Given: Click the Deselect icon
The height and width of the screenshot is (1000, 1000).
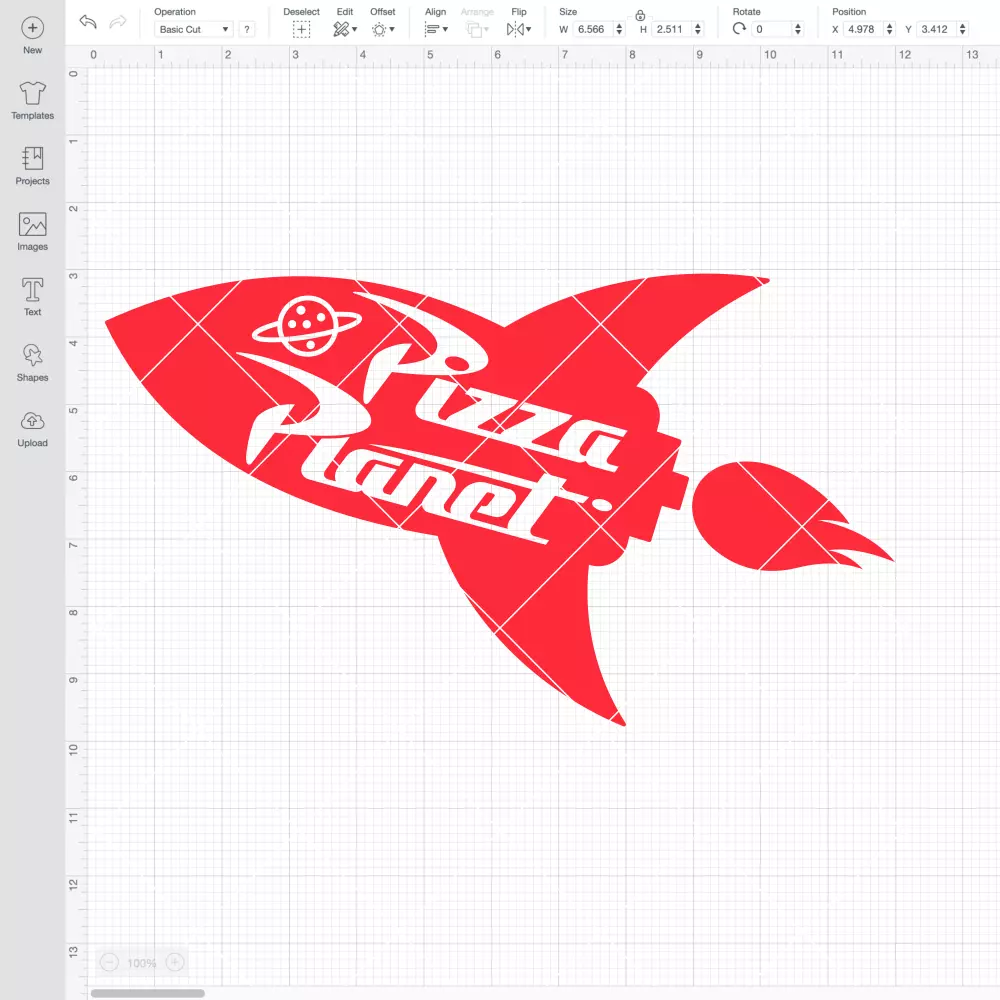Looking at the screenshot, I should click(302, 29).
